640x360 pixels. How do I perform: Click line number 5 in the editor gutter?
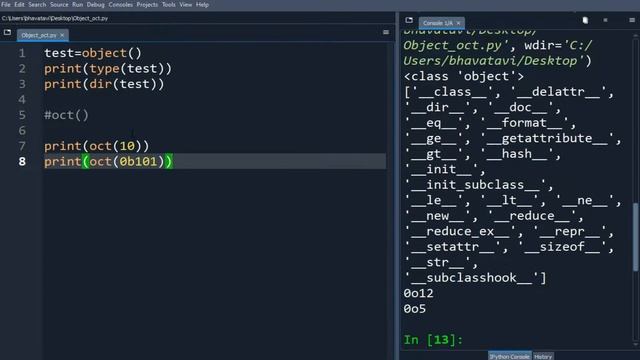pyautogui.click(x=22, y=115)
